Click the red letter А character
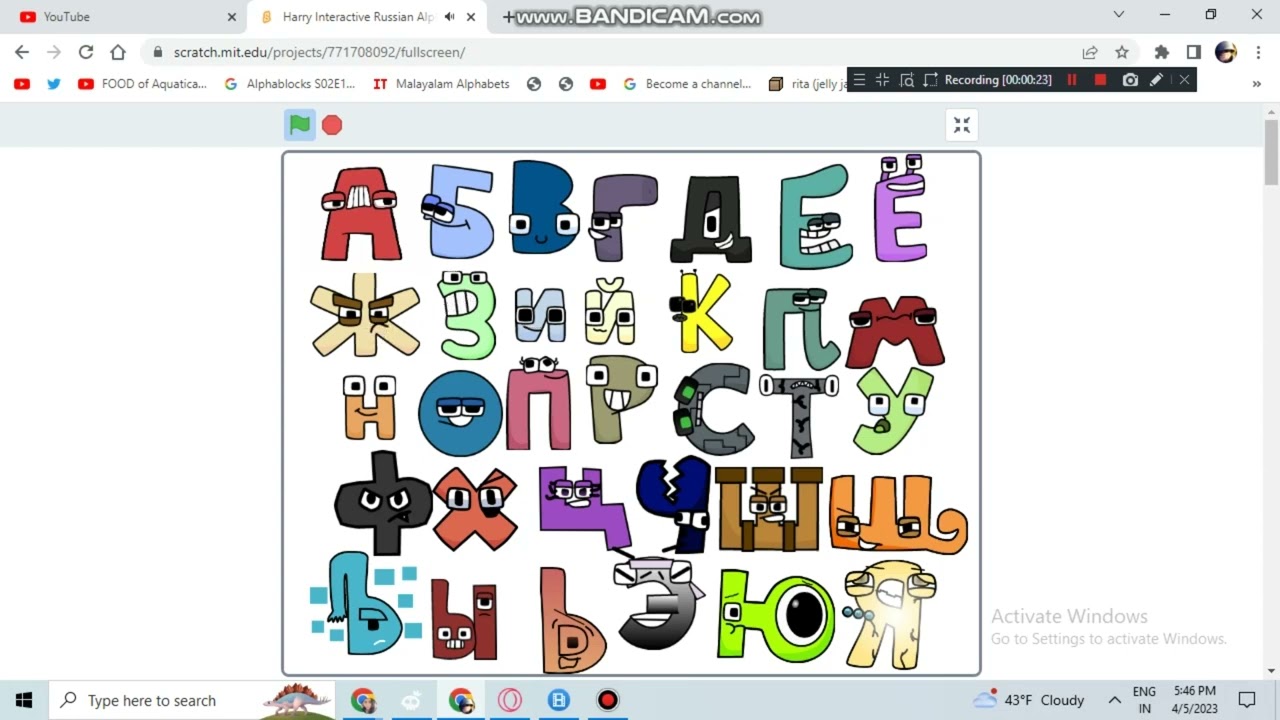This screenshot has width=1280, height=720. coord(361,215)
